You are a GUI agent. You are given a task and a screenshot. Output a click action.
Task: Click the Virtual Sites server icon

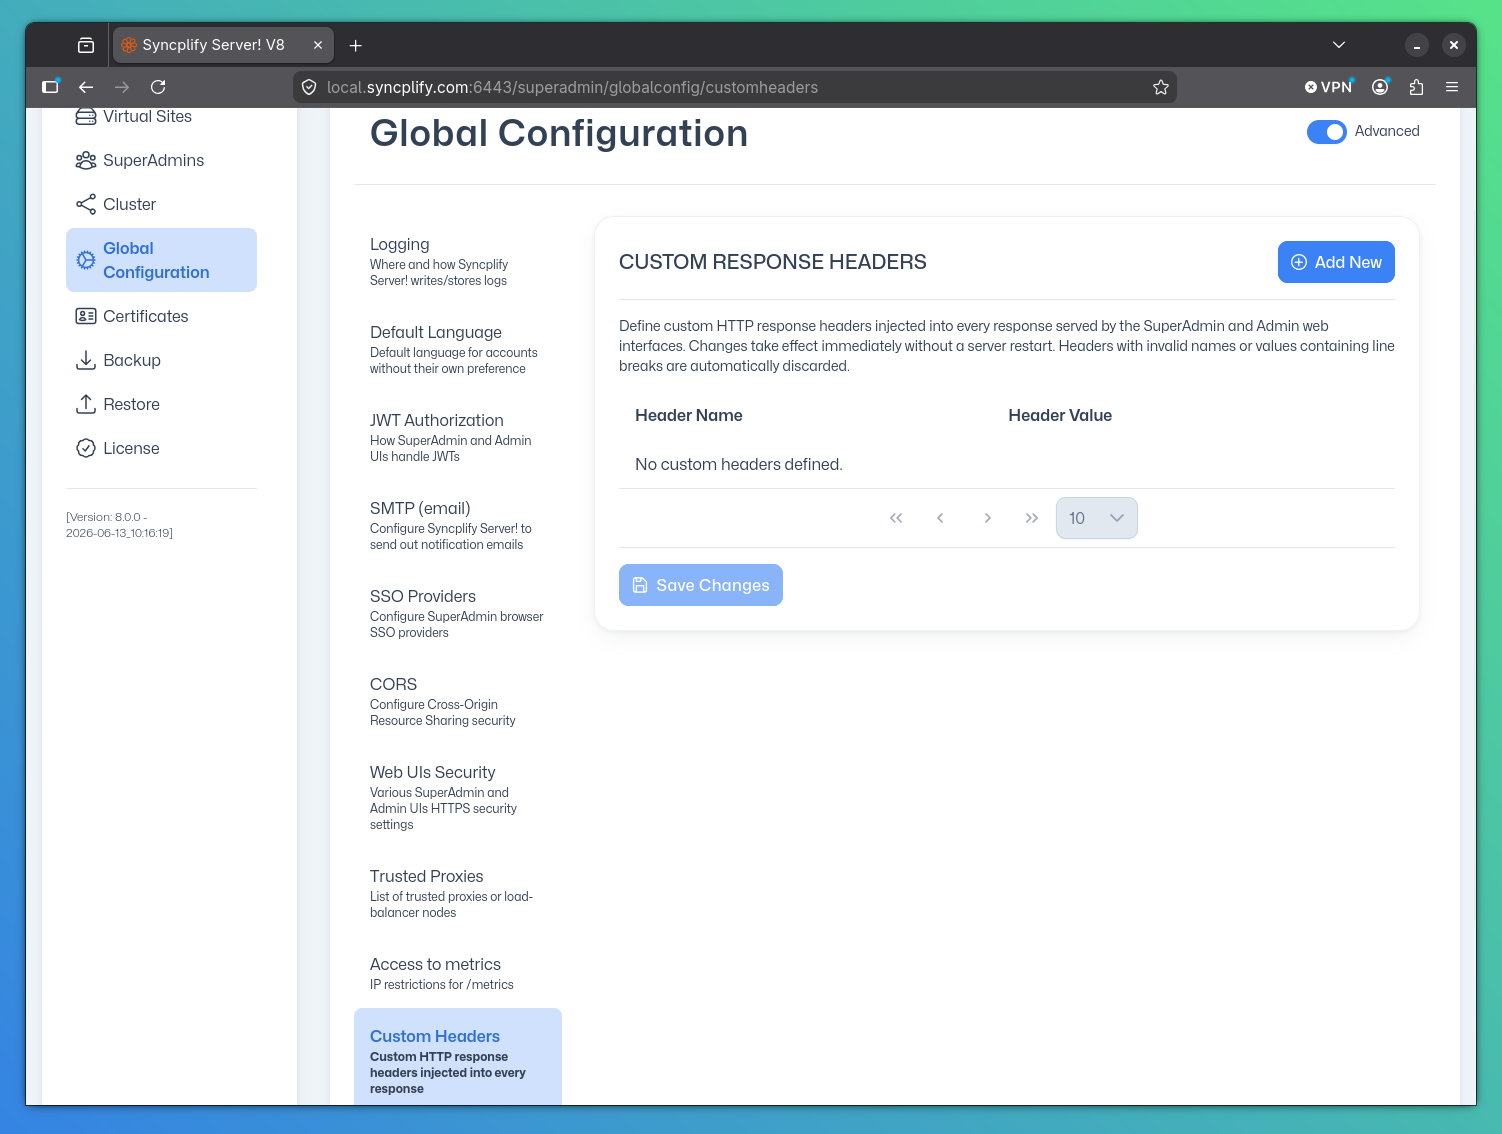tap(86, 116)
